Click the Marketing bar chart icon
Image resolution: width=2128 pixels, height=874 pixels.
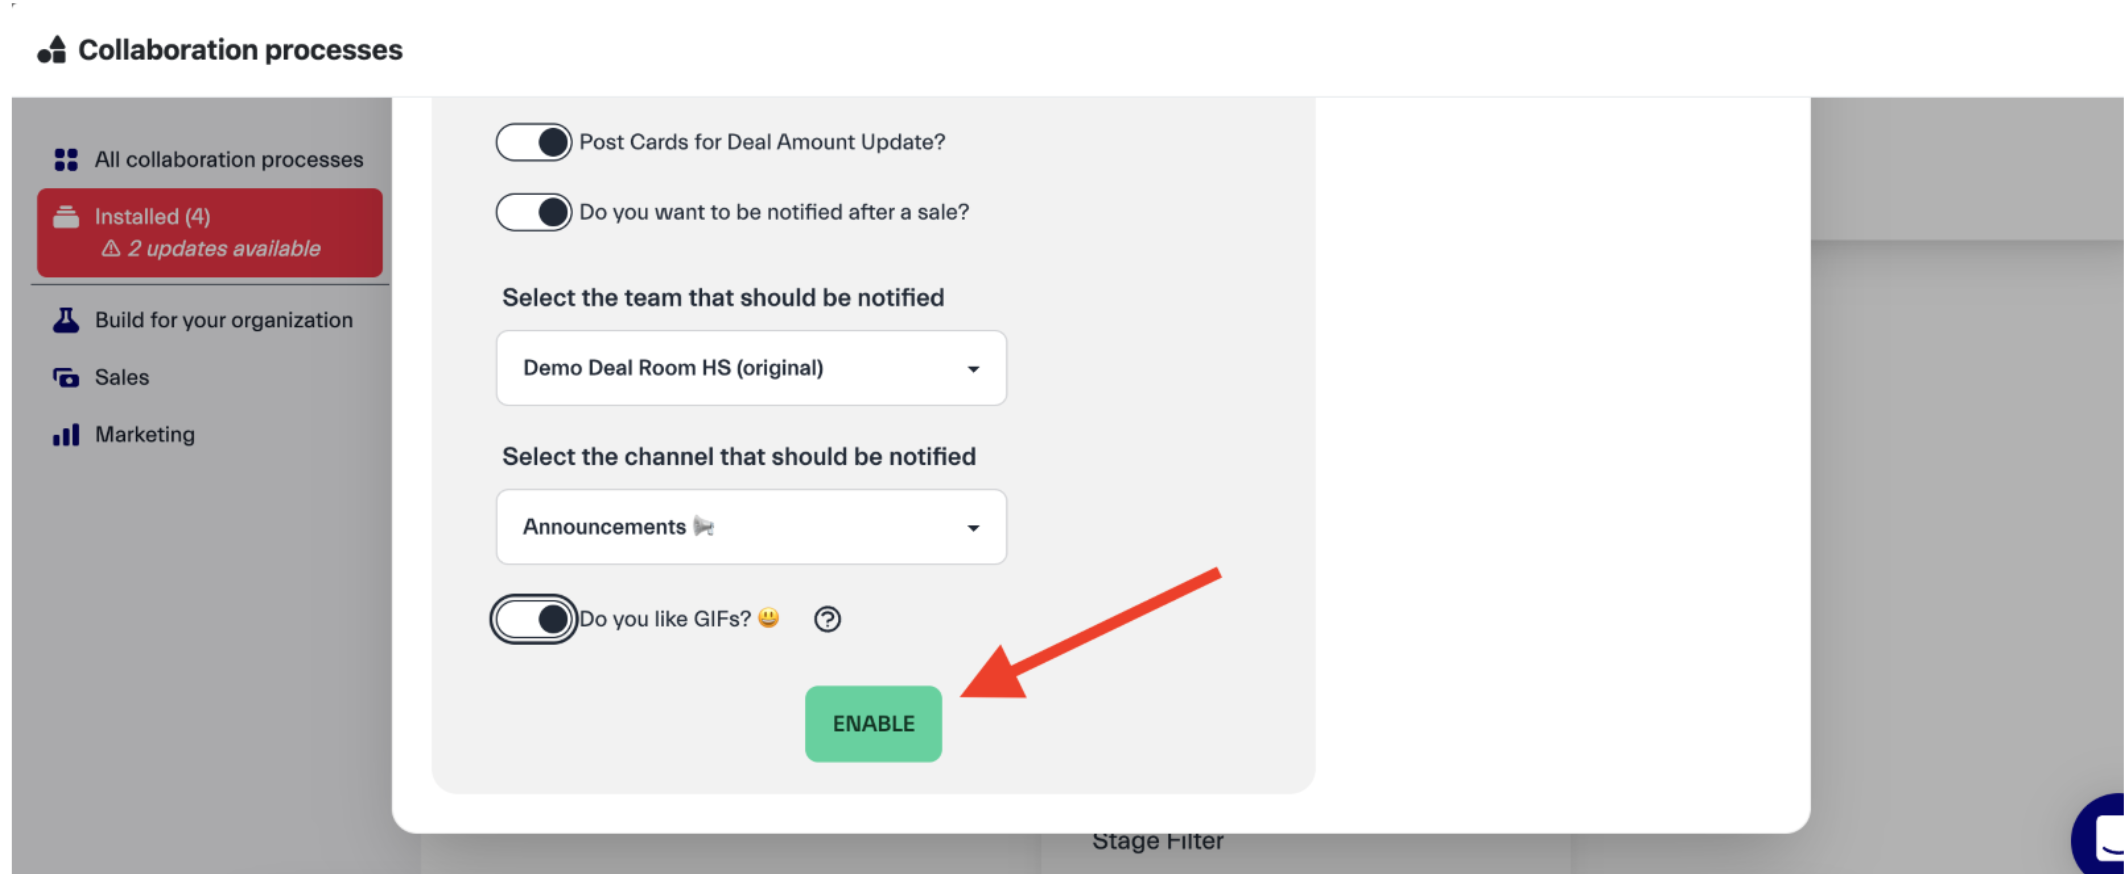pyautogui.click(x=66, y=435)
